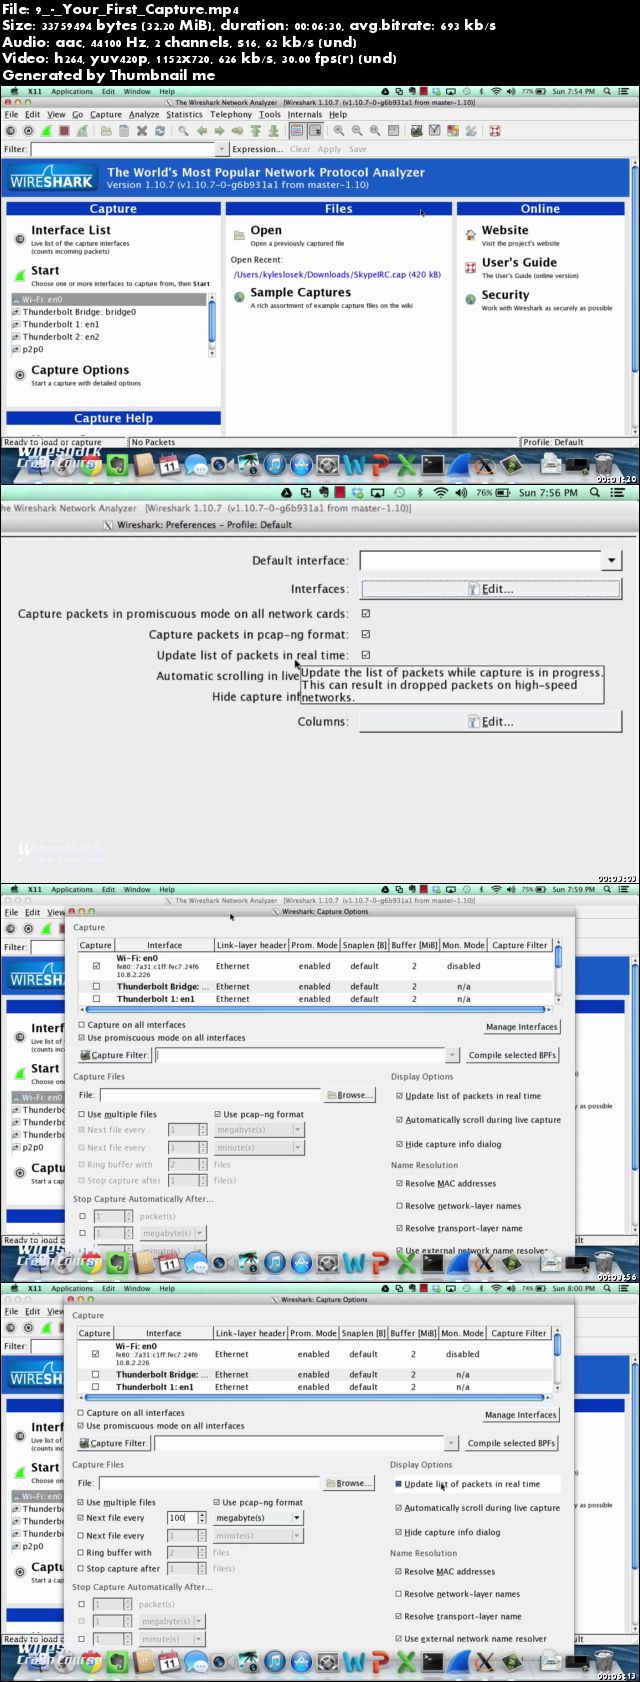Click the reload capture file icon in top frame
The height and width of the screenshot is (1682, 640).
pyautogui.click(x=159, y=131)
